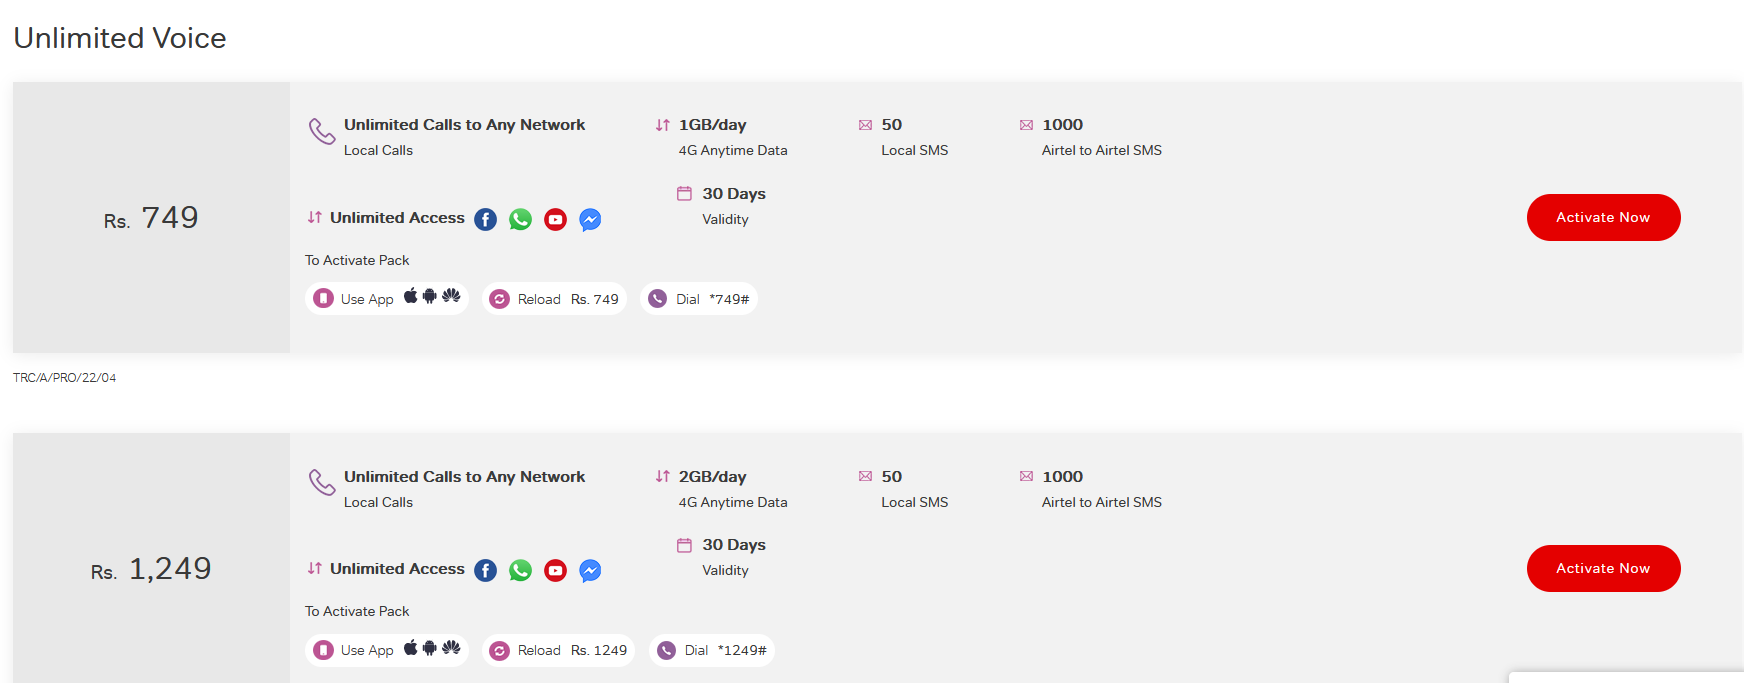The height and width of the screenshot is (683, 1744).
Task: Click Apple store icon in Rs. 749 pack
Action: pyautogui.click(x=410, y=296)
